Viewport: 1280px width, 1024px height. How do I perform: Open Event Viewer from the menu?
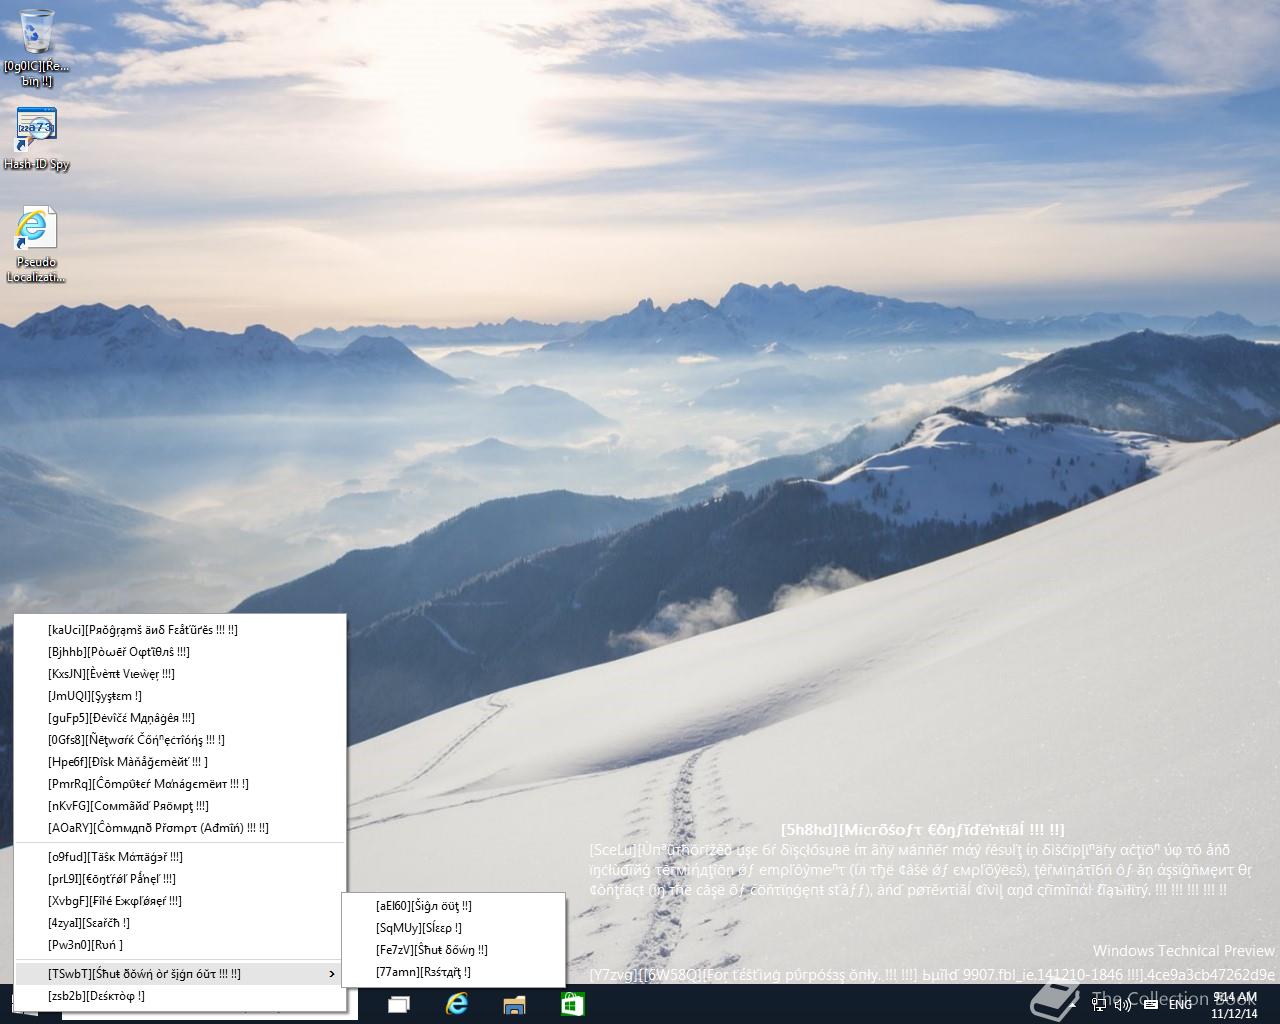pyautogui.click(x=180, y=674)
